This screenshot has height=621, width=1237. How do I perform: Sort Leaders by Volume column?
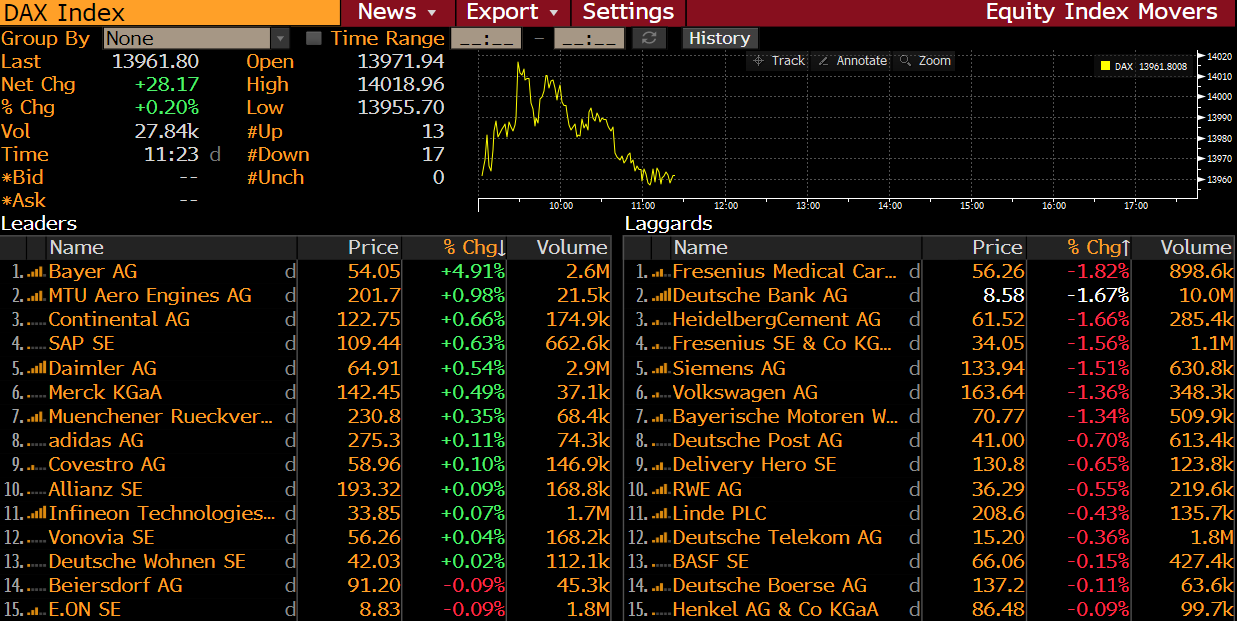point(561,247)
